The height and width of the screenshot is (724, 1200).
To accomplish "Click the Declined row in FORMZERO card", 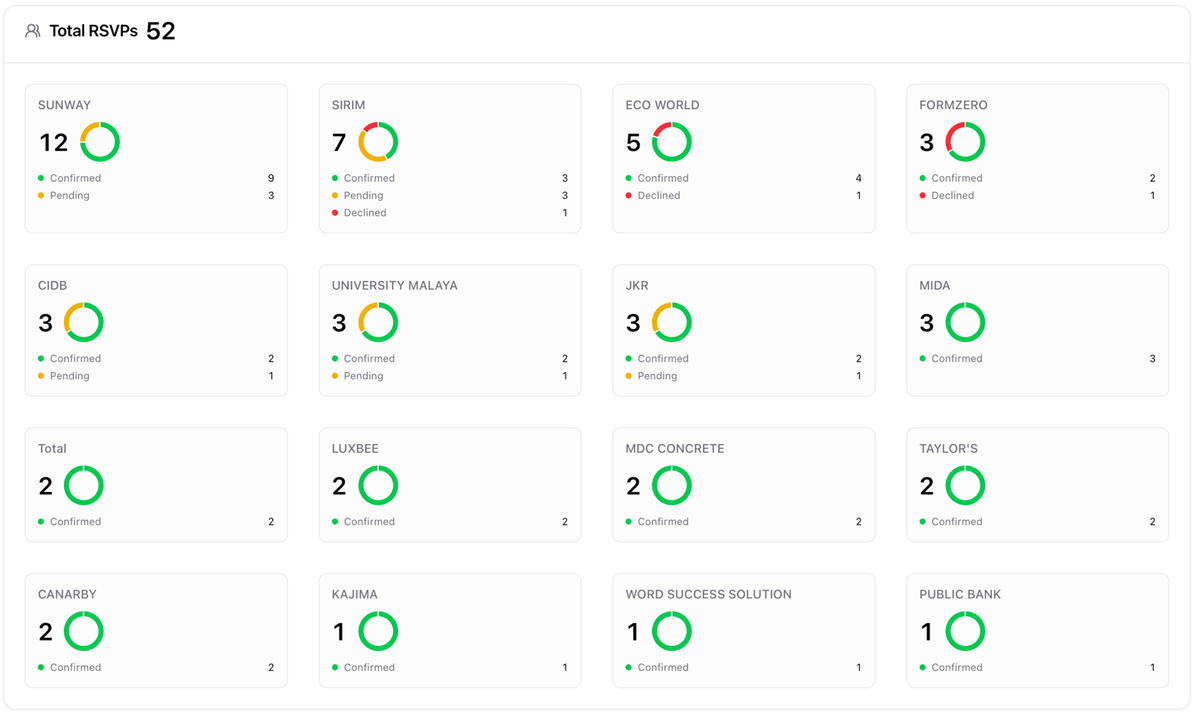I will point(1038,195).
